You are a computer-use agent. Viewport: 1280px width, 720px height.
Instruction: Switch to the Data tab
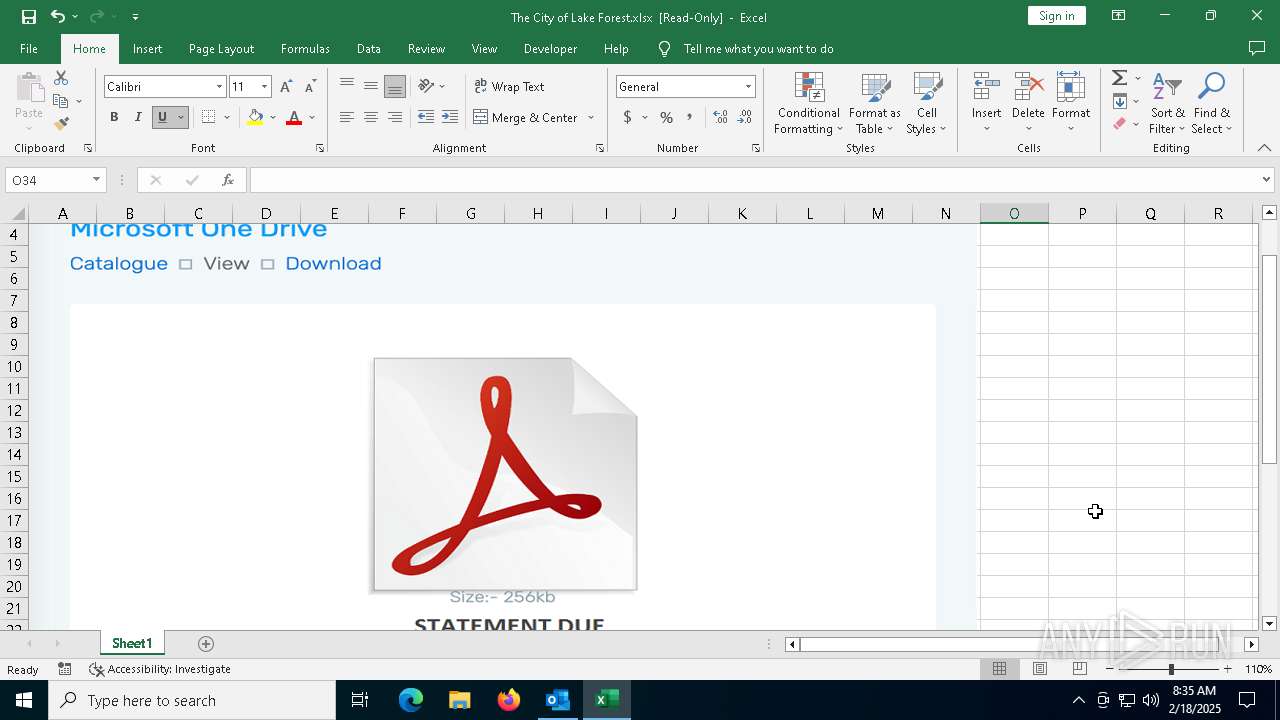(x=369, y=48)
